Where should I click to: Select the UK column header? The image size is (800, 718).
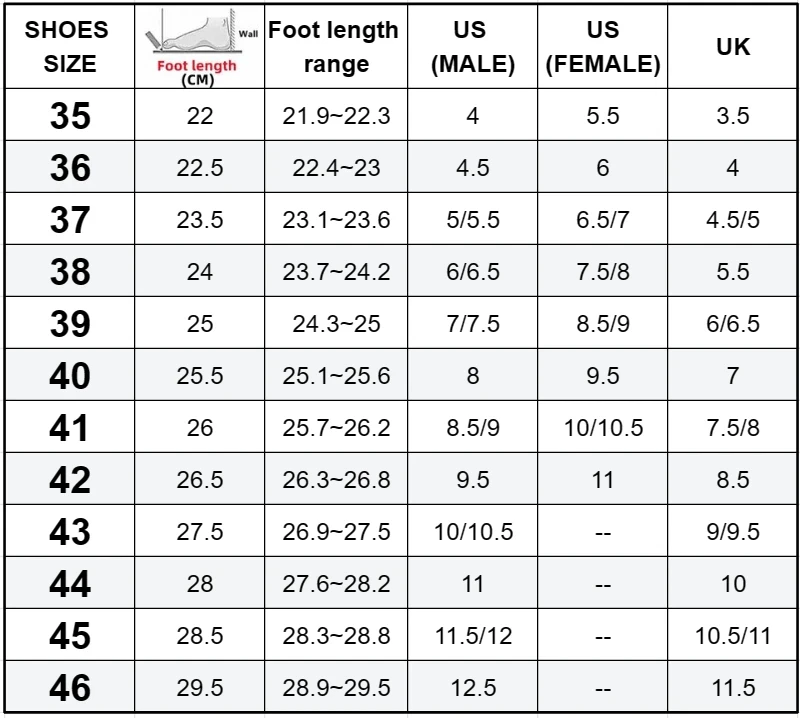[x=733, y=47]
